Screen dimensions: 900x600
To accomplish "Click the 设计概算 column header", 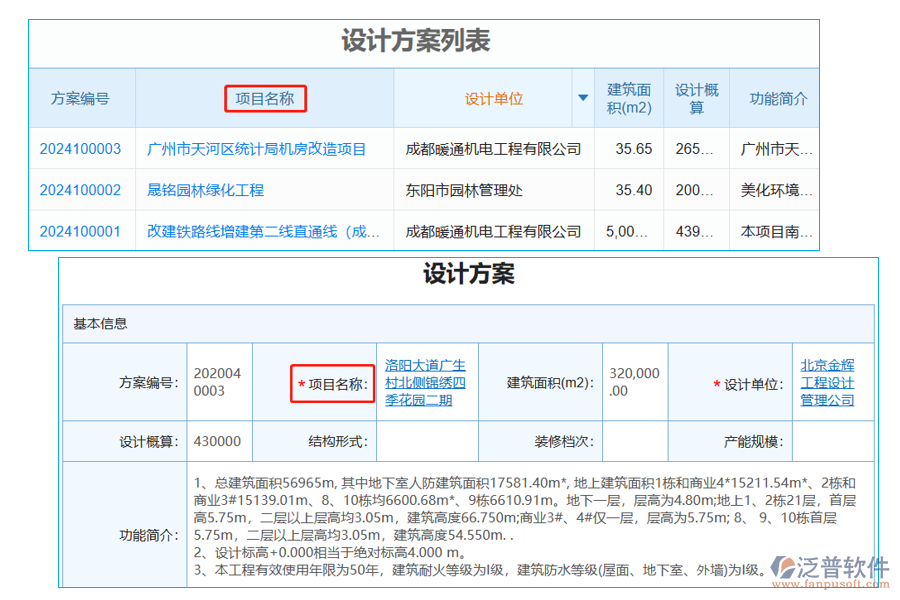I will click(696, 98).
